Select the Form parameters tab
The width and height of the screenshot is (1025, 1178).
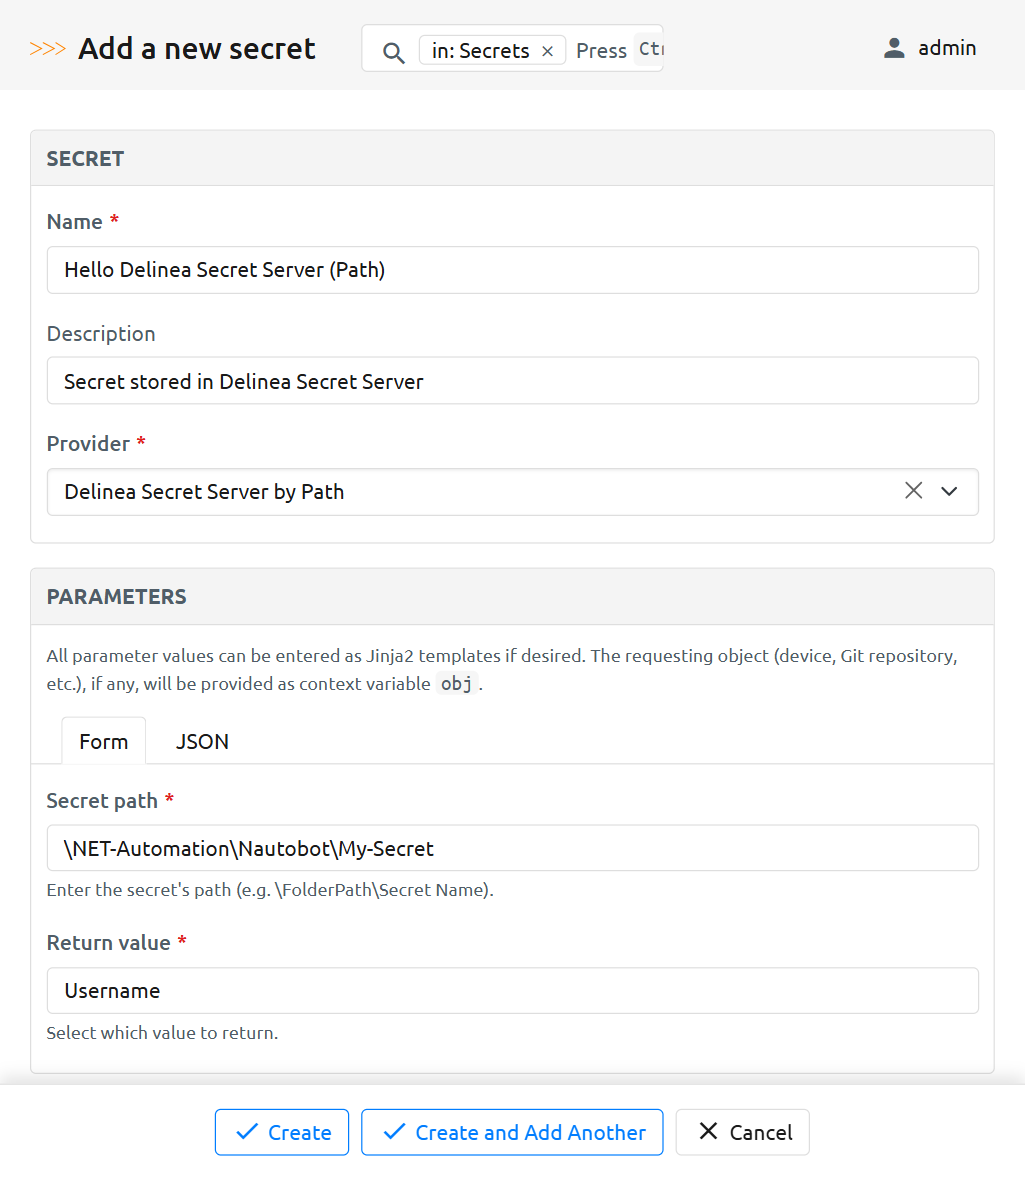coord(104,741)
